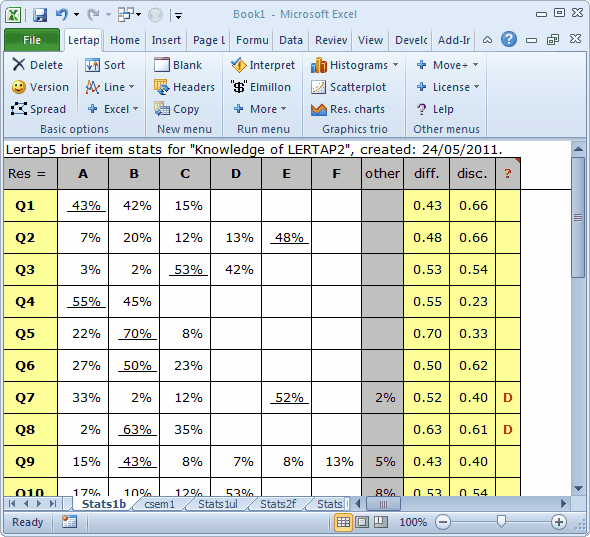
Task: Run Elmillon from the Run menu
Action: point(260,87)
